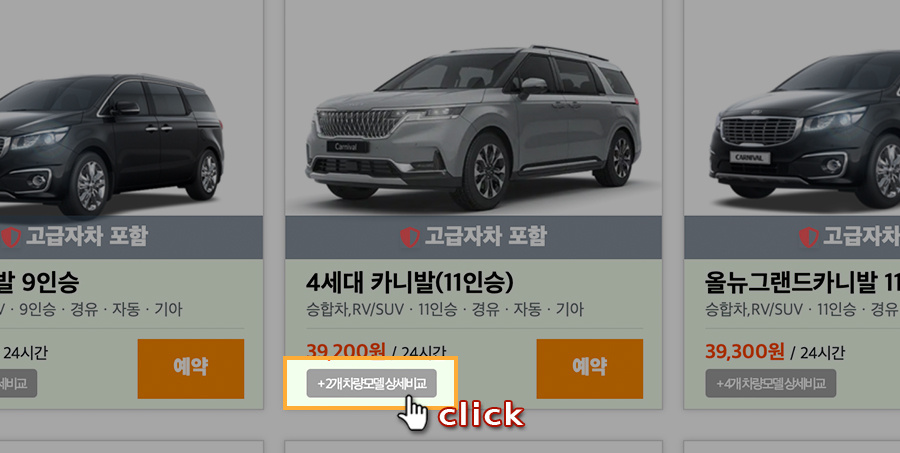Expand the +2개차량모델 상세비교 comparison
This screenshot has height=453, width=900.
point(371,384)
